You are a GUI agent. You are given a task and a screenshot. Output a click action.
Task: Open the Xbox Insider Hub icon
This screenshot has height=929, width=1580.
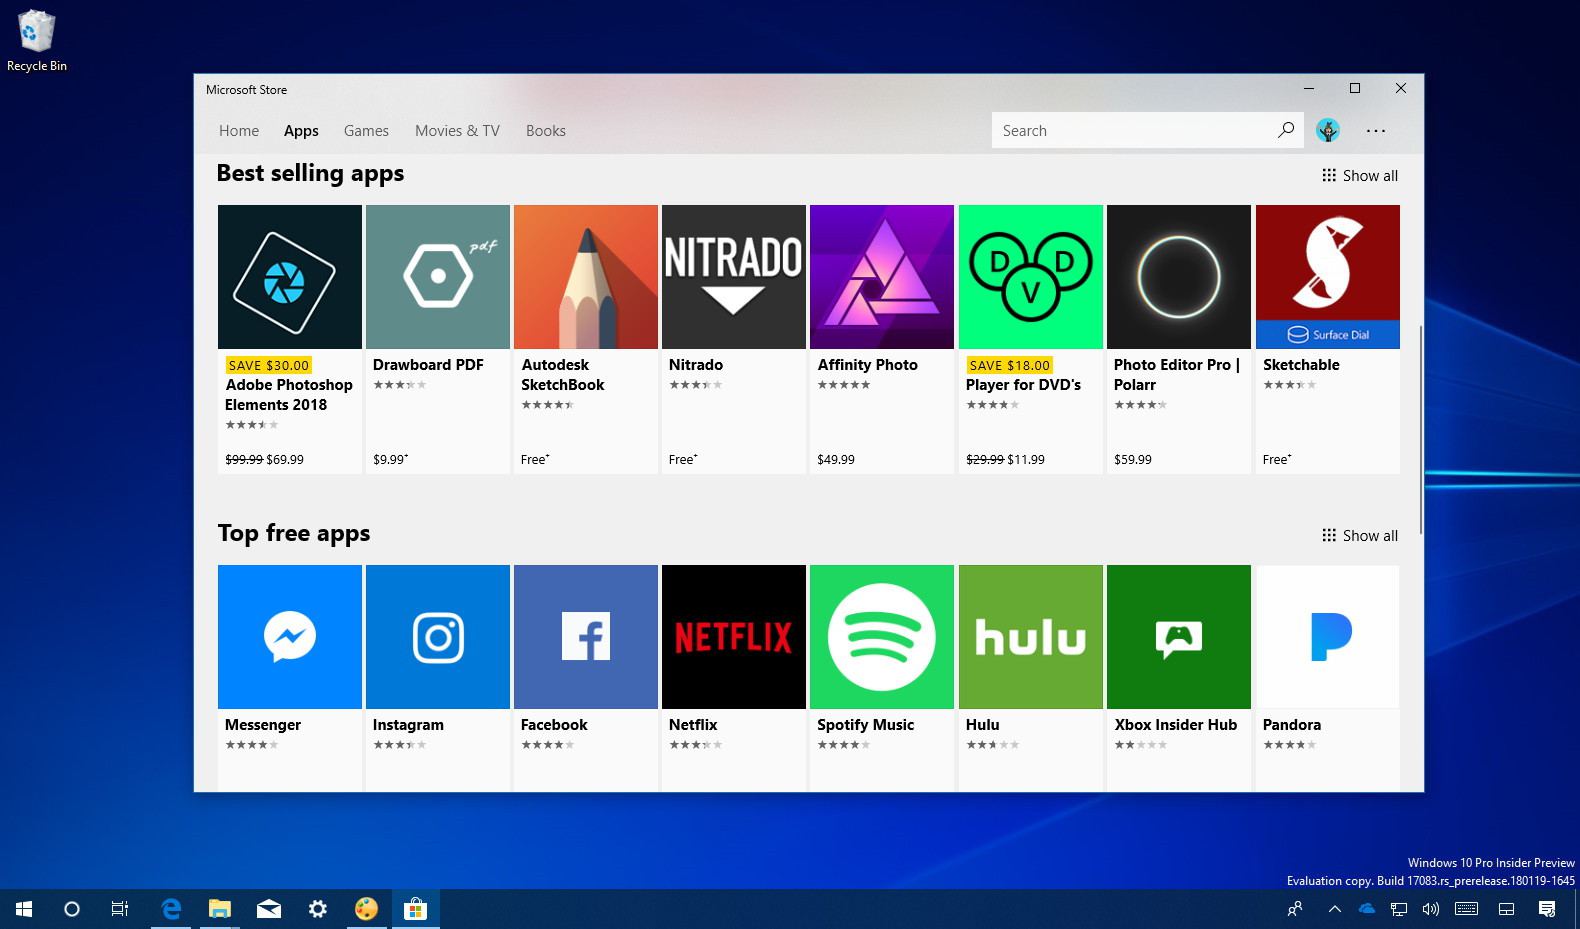point(1178,637)
